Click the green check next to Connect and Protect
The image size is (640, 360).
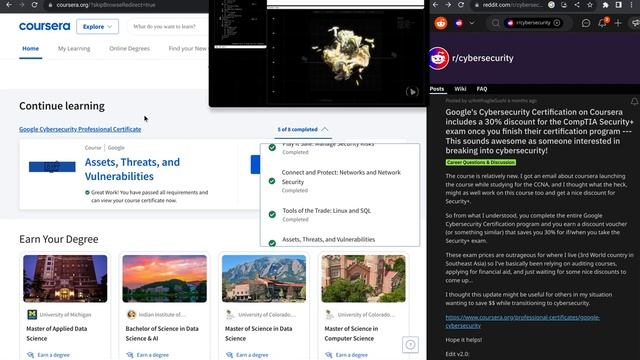(x=272, y=181)
